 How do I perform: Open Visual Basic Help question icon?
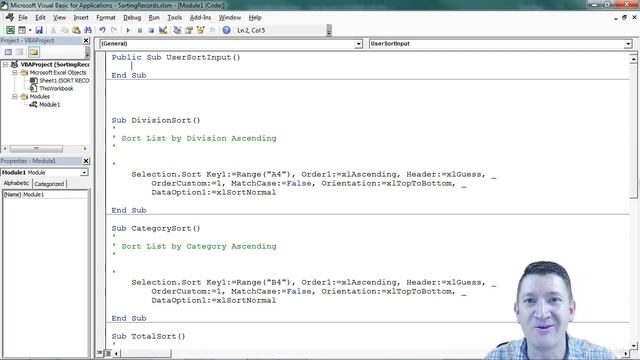(x=227, y=30)
